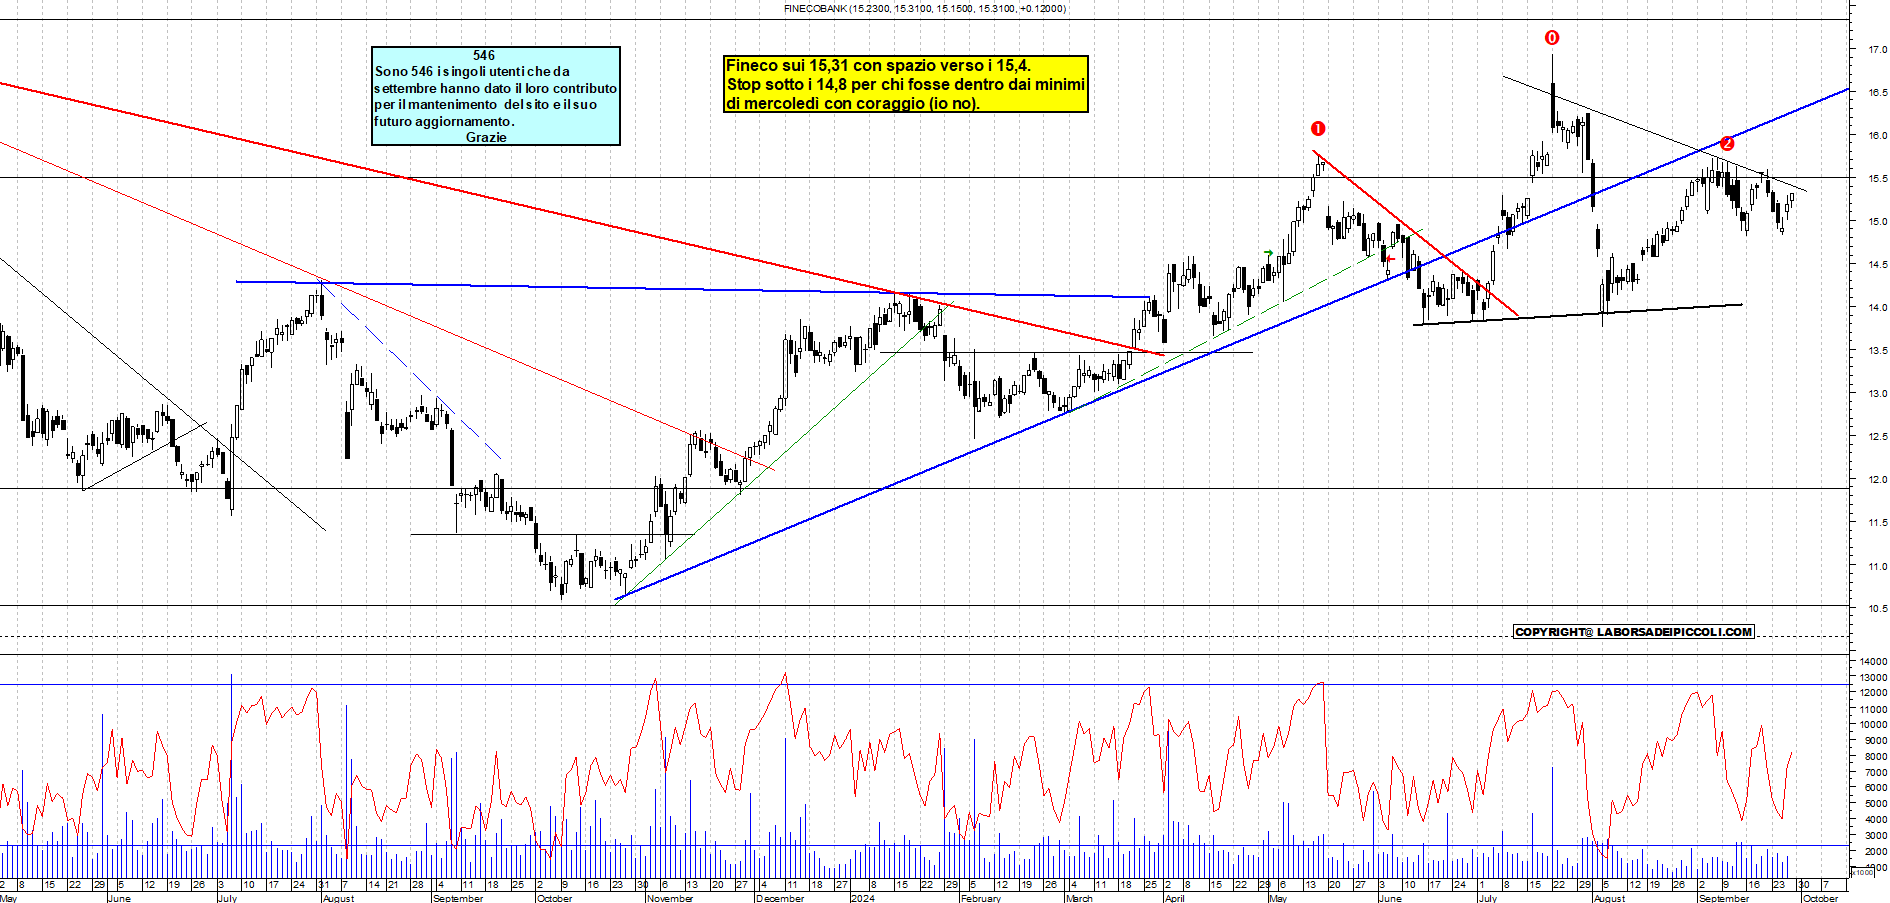
Task: Click the line 'futuro aggiornamento.' in the cyan box
Action: [x=445, y=121]
